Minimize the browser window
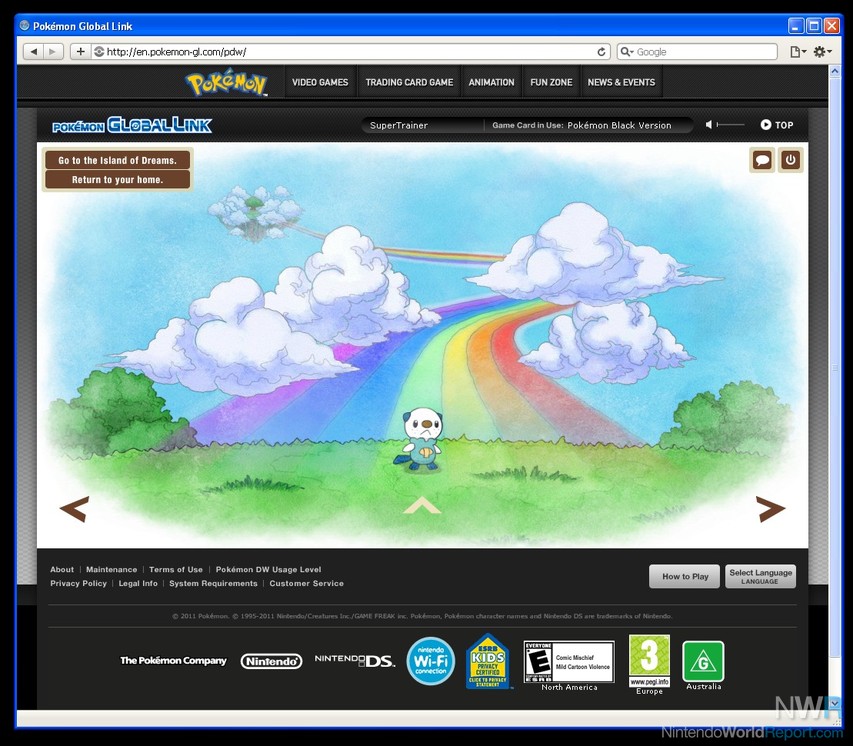 coord(796,26)
